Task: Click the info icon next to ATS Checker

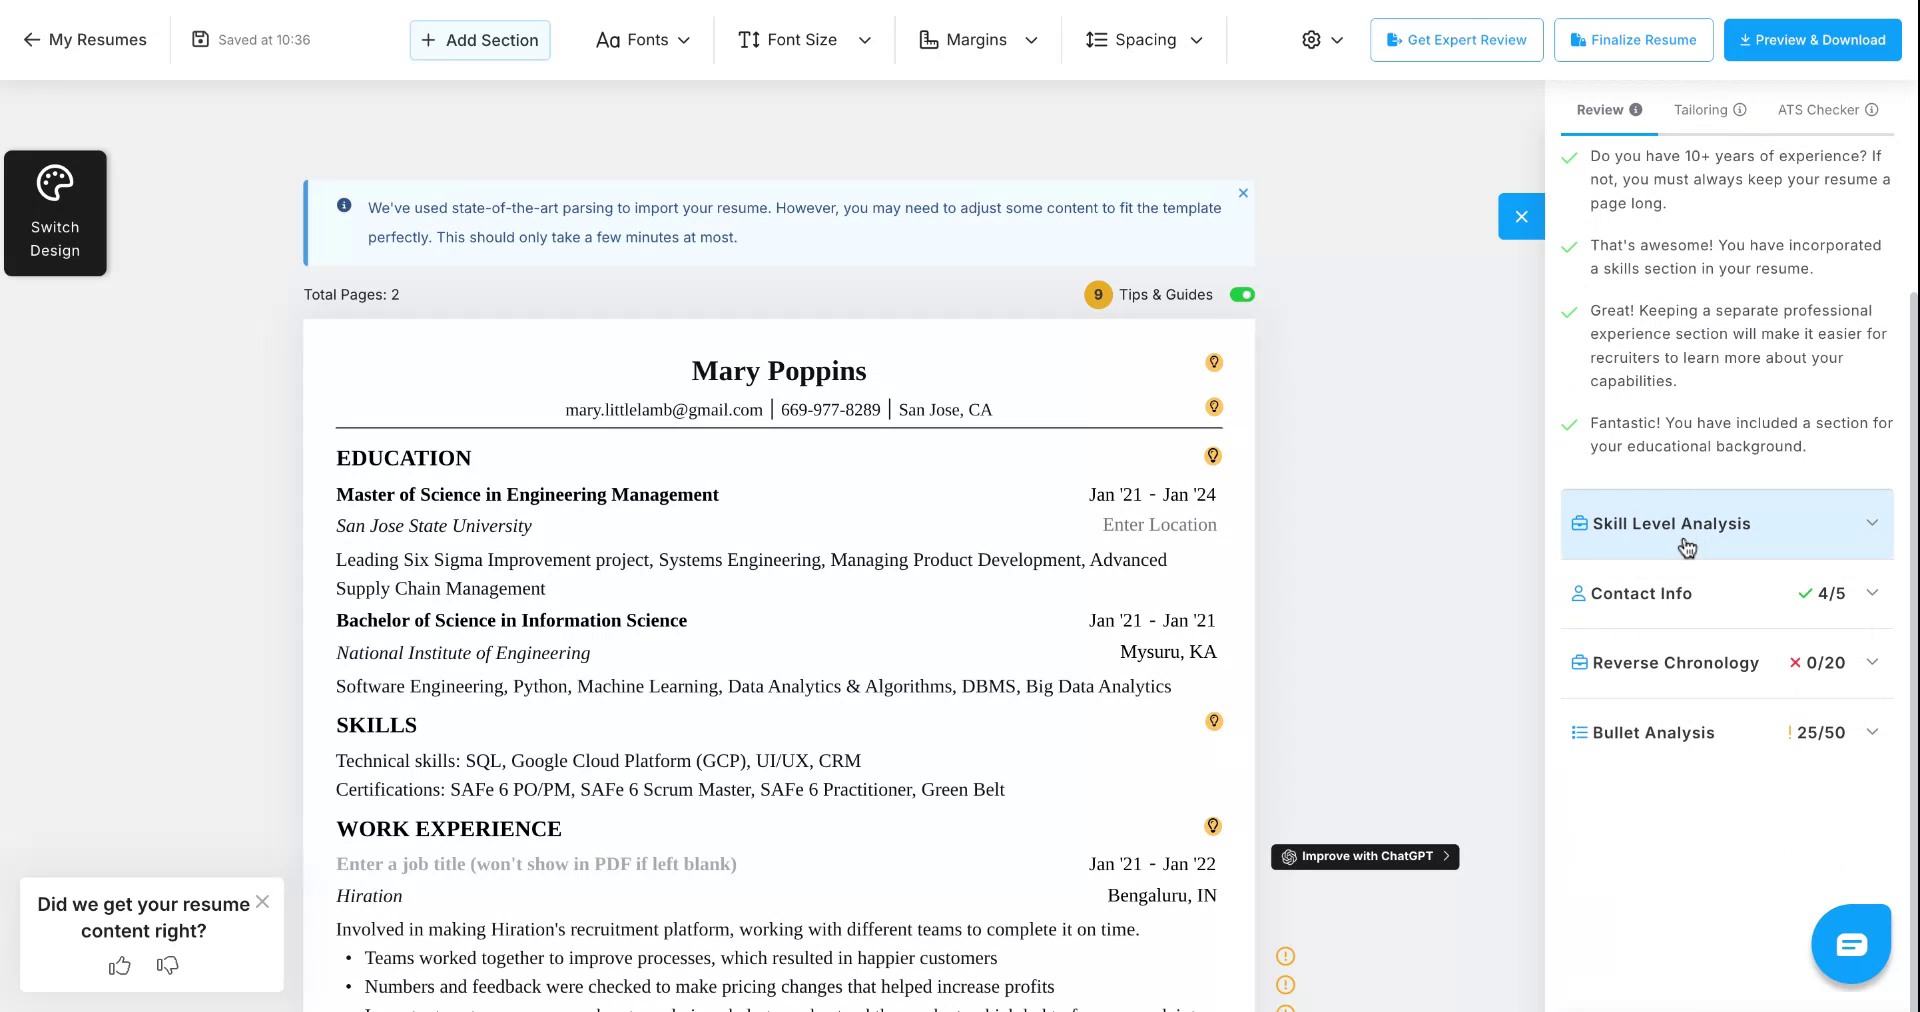Action: (x=1871, y=110)
